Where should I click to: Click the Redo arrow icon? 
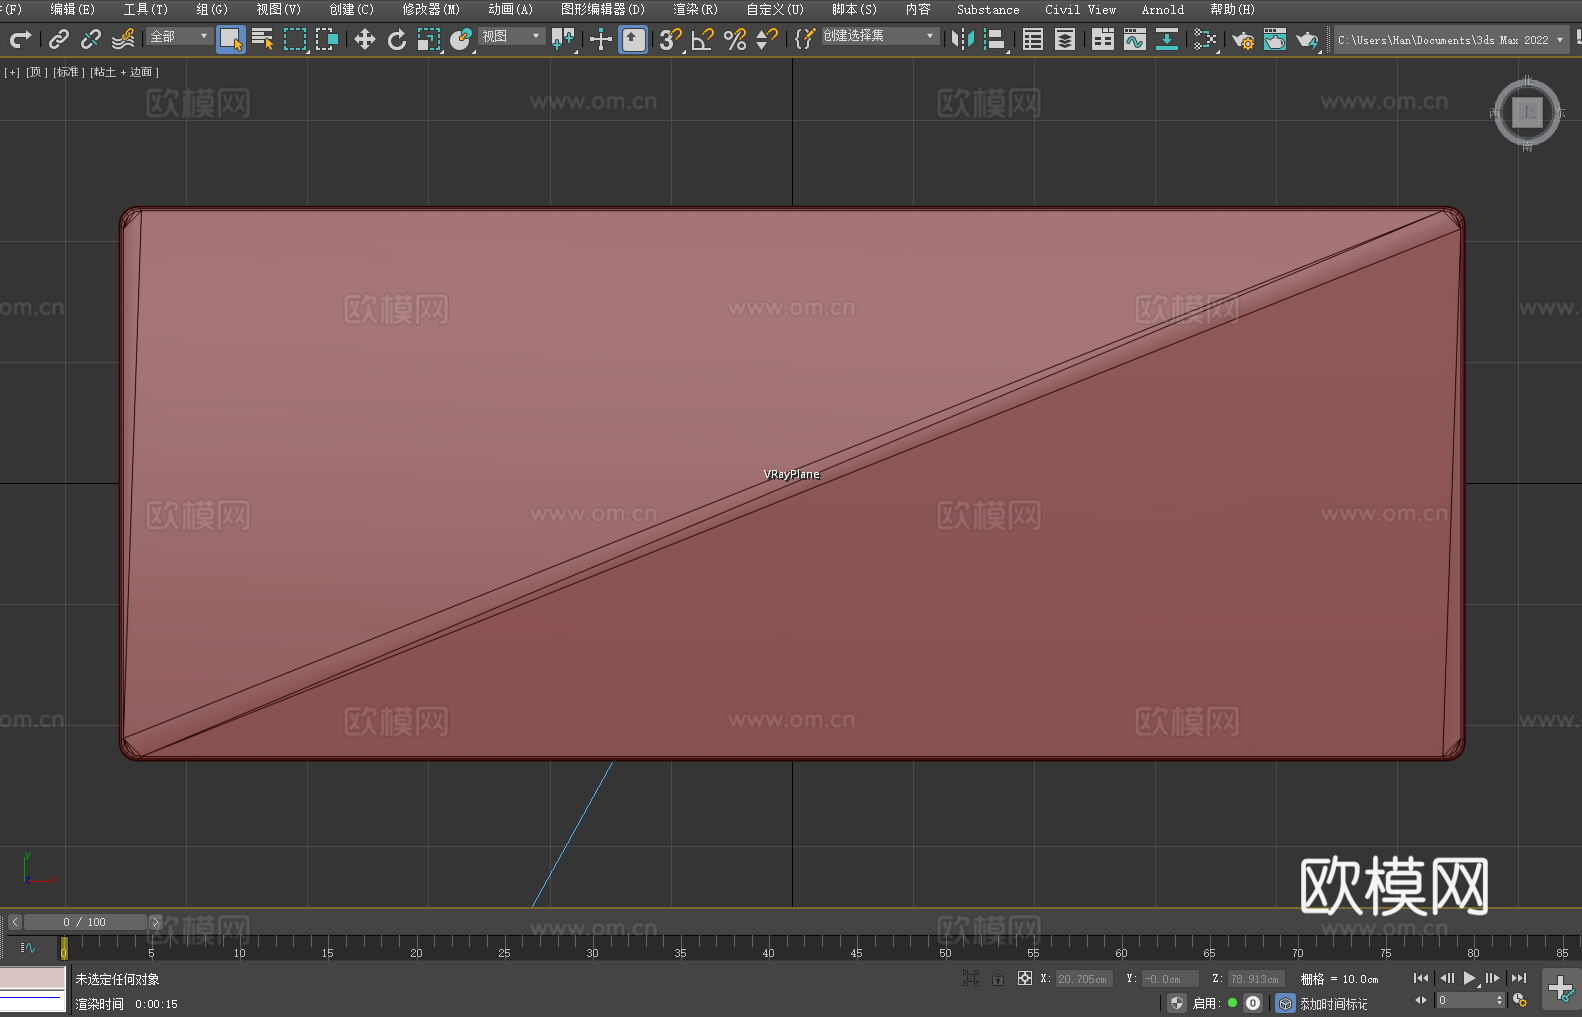tap(20, 39)
